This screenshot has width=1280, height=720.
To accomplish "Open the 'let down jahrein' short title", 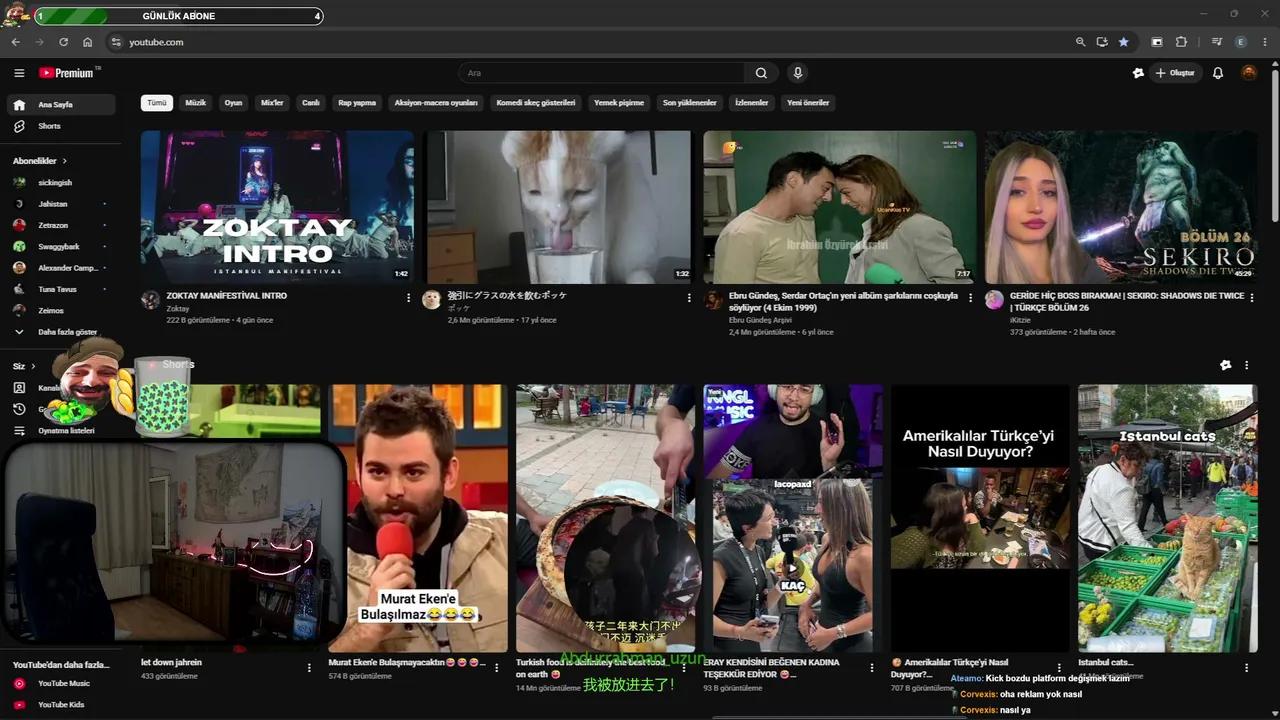I will [171, 662].
